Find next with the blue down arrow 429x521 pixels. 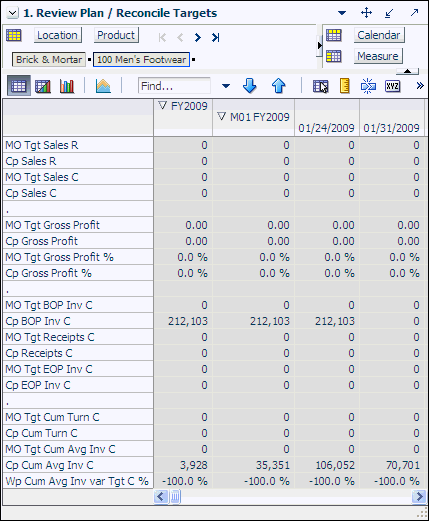click(x=250, y=86)
